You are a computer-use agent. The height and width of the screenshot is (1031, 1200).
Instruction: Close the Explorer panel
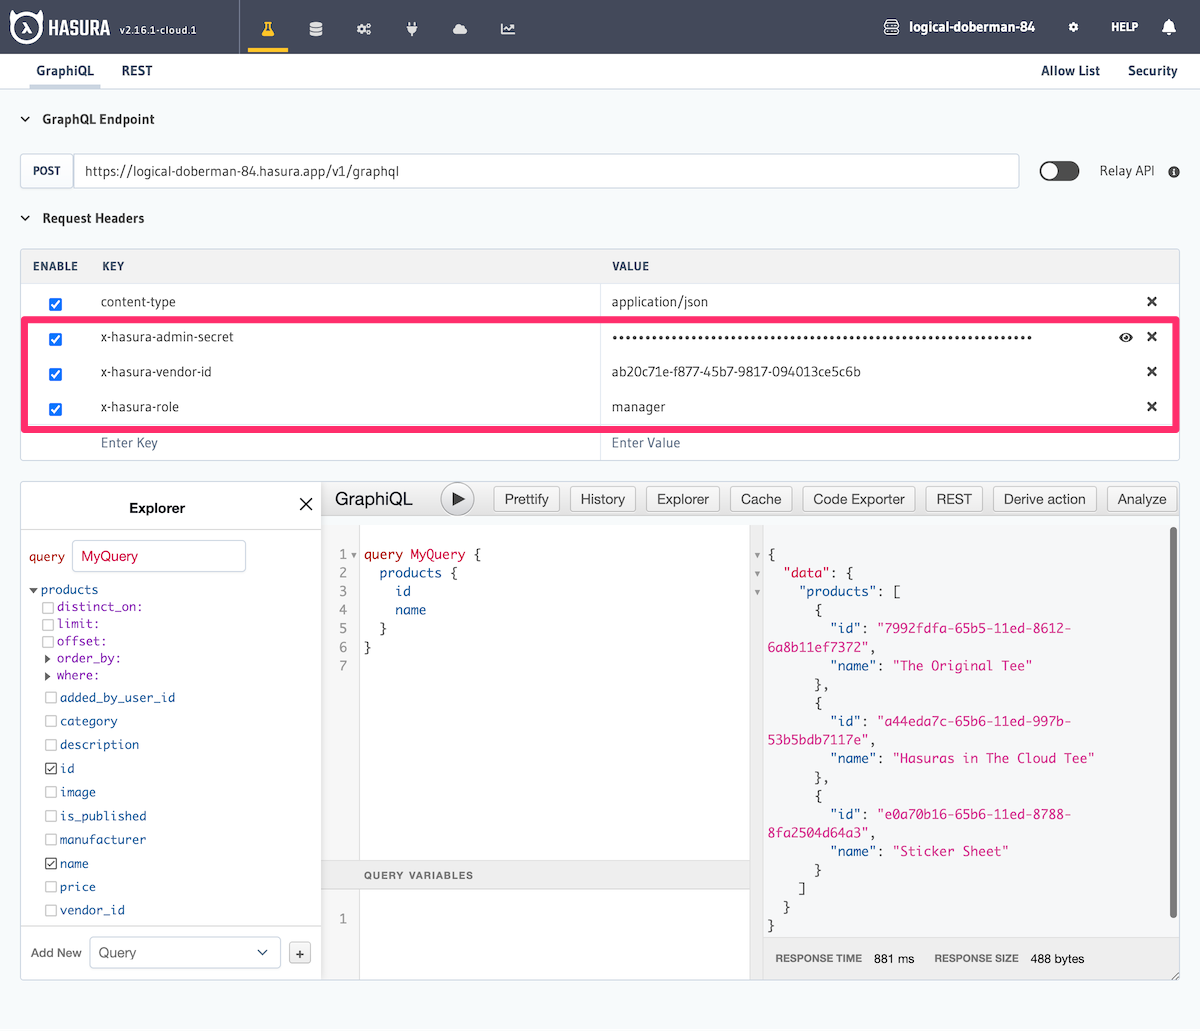click(x=306, y=505)
